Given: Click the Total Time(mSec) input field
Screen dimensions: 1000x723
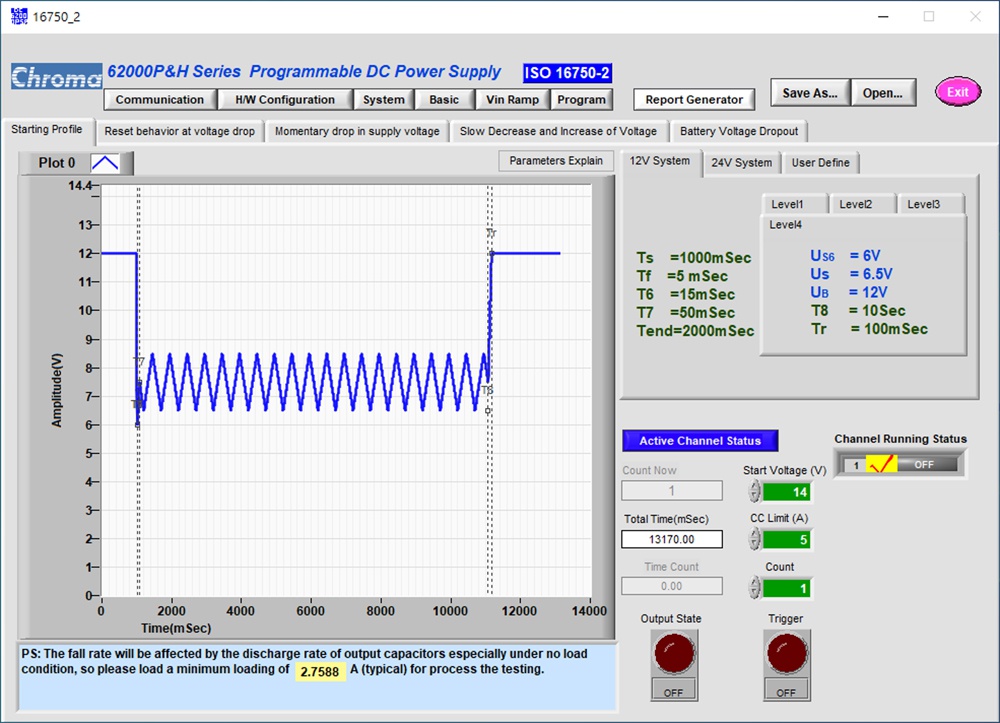Looking at the screenshot, I should pyautogui.click(x=671, y=539).
